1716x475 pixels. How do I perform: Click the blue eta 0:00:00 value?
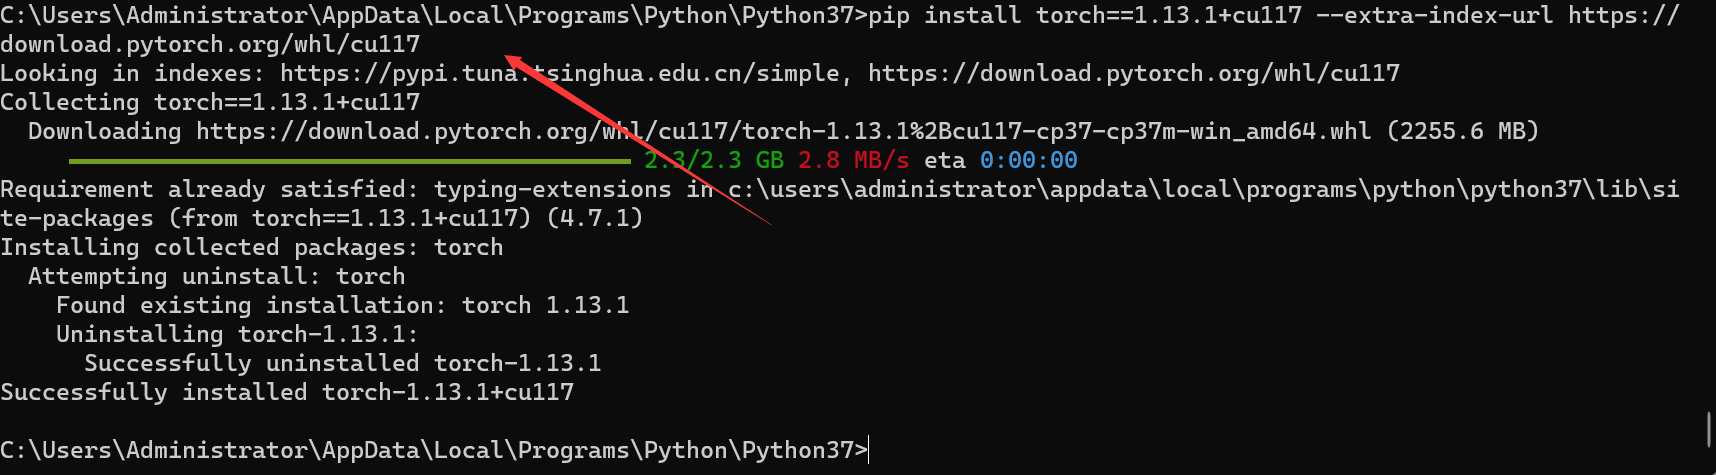click(1028, 160)
